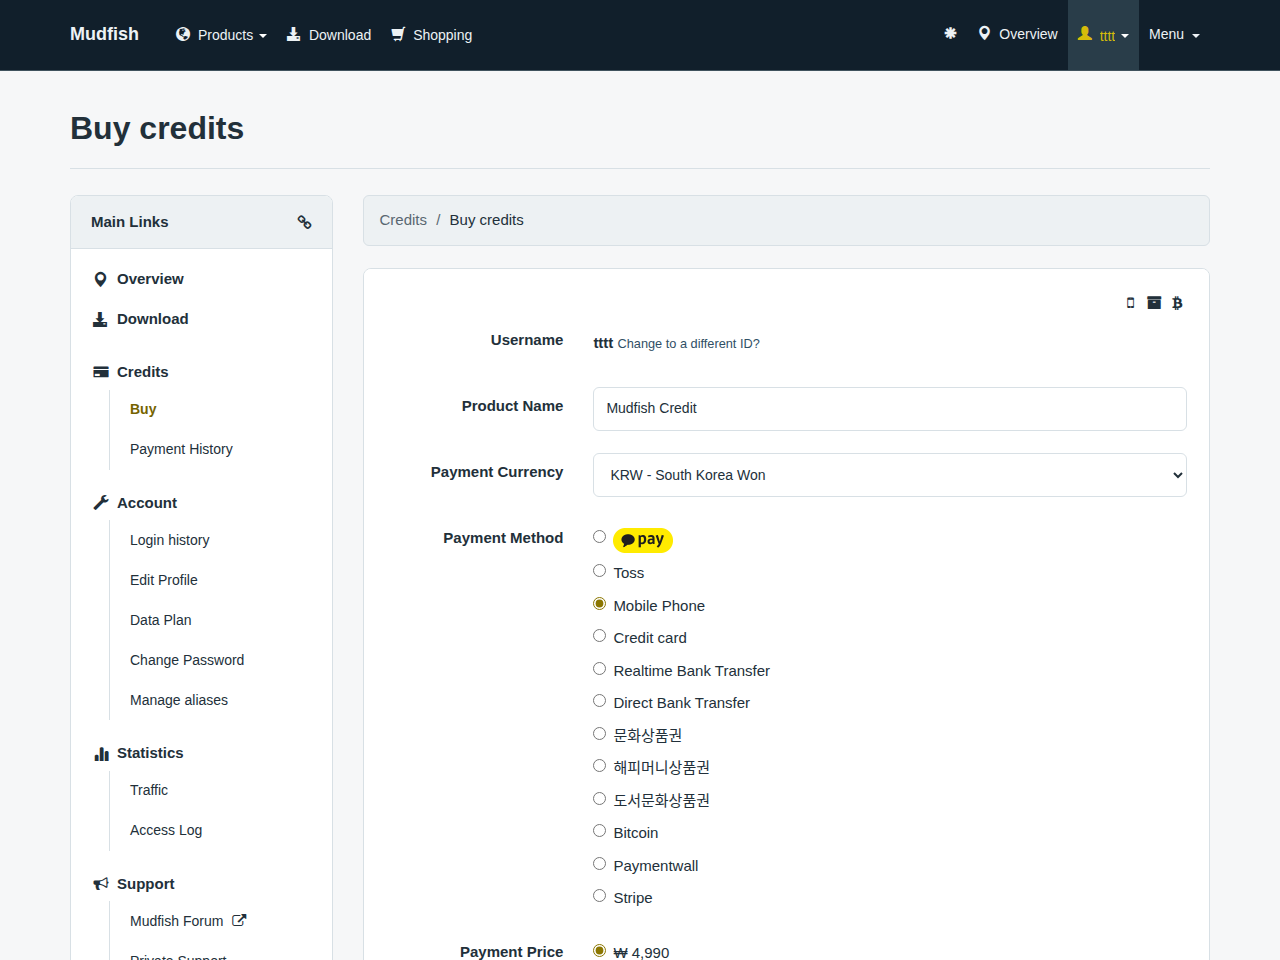1280x960 pixels.
Task: Choose Stripe as payment method
Action: [599, 896]
